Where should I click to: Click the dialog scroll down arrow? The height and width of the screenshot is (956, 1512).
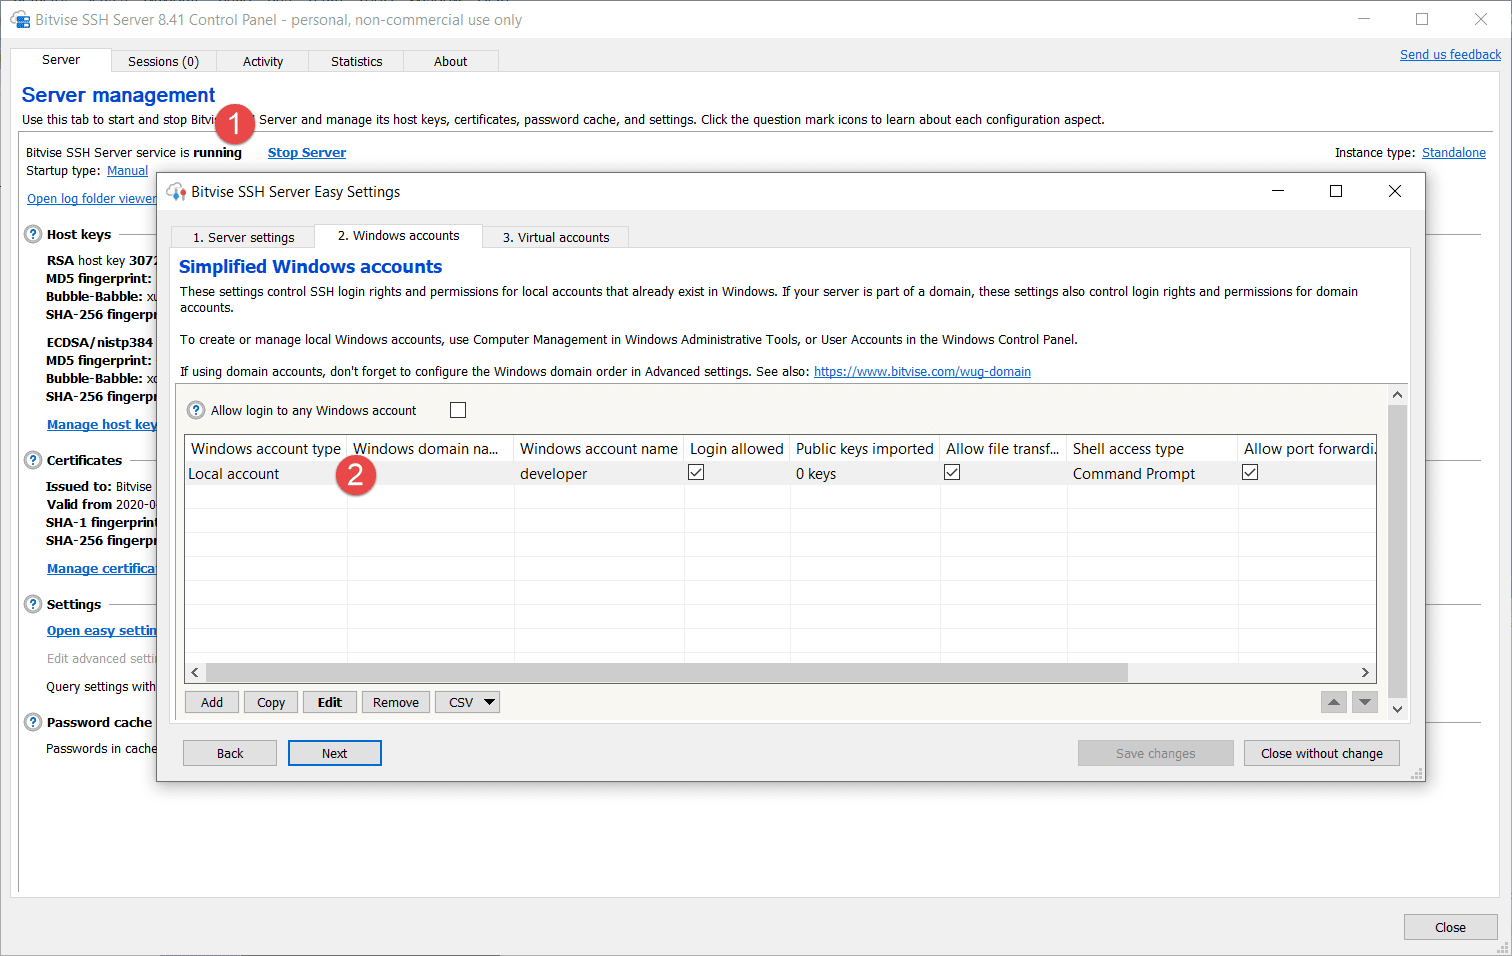click(x=1398, y=709)
